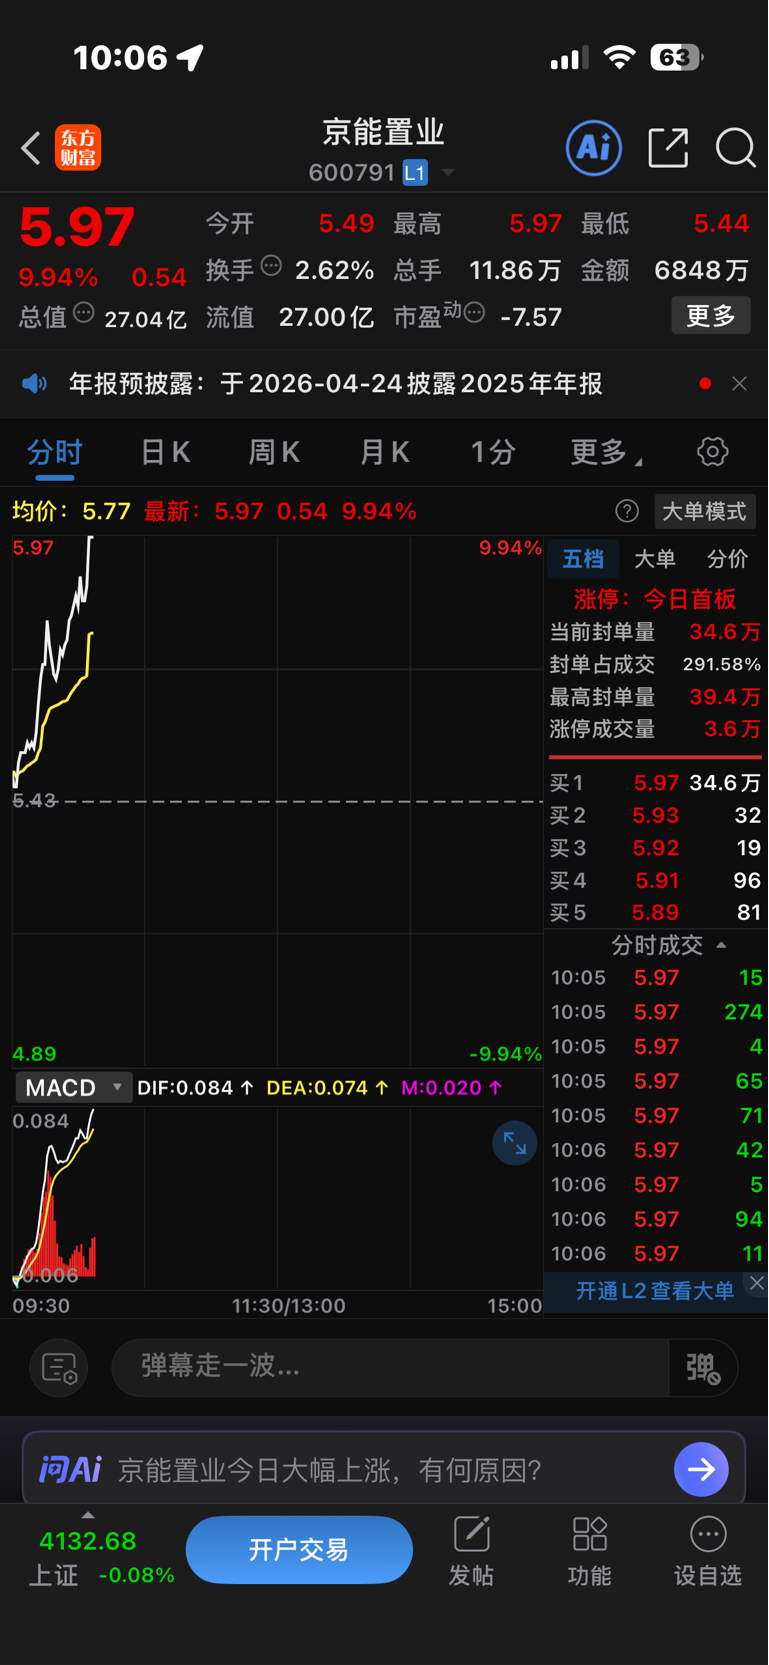This screenshot has width=769, height=1665.
Task: Switch to the 分价 tab
Action: (x=727, y=559)
